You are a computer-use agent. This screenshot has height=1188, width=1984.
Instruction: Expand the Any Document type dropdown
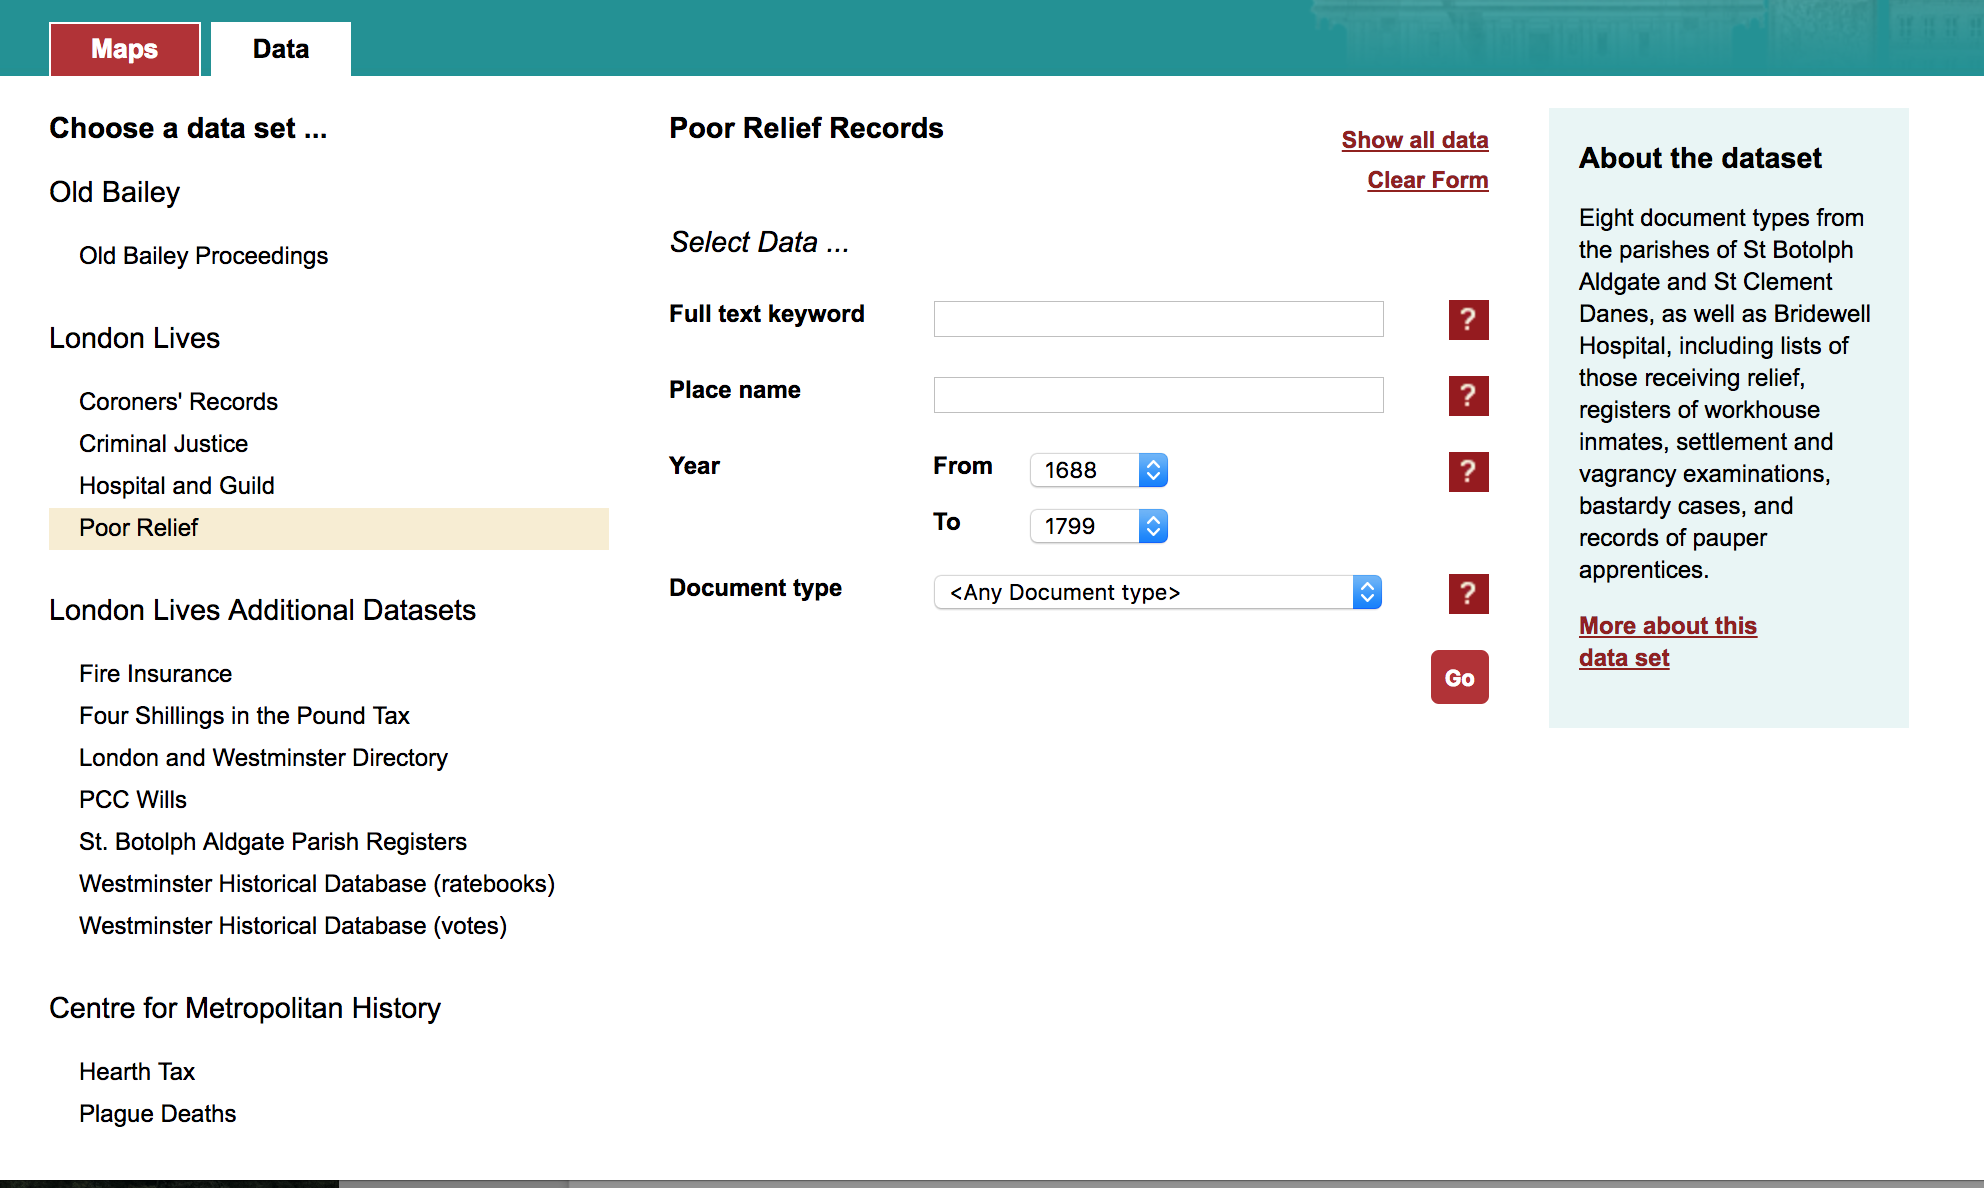click(1157, 592)
